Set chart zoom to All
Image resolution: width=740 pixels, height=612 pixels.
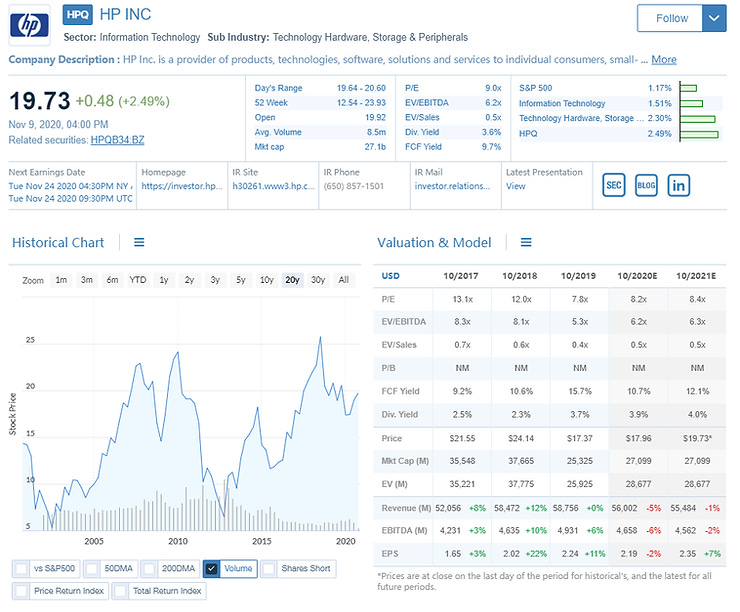(344, 280)
